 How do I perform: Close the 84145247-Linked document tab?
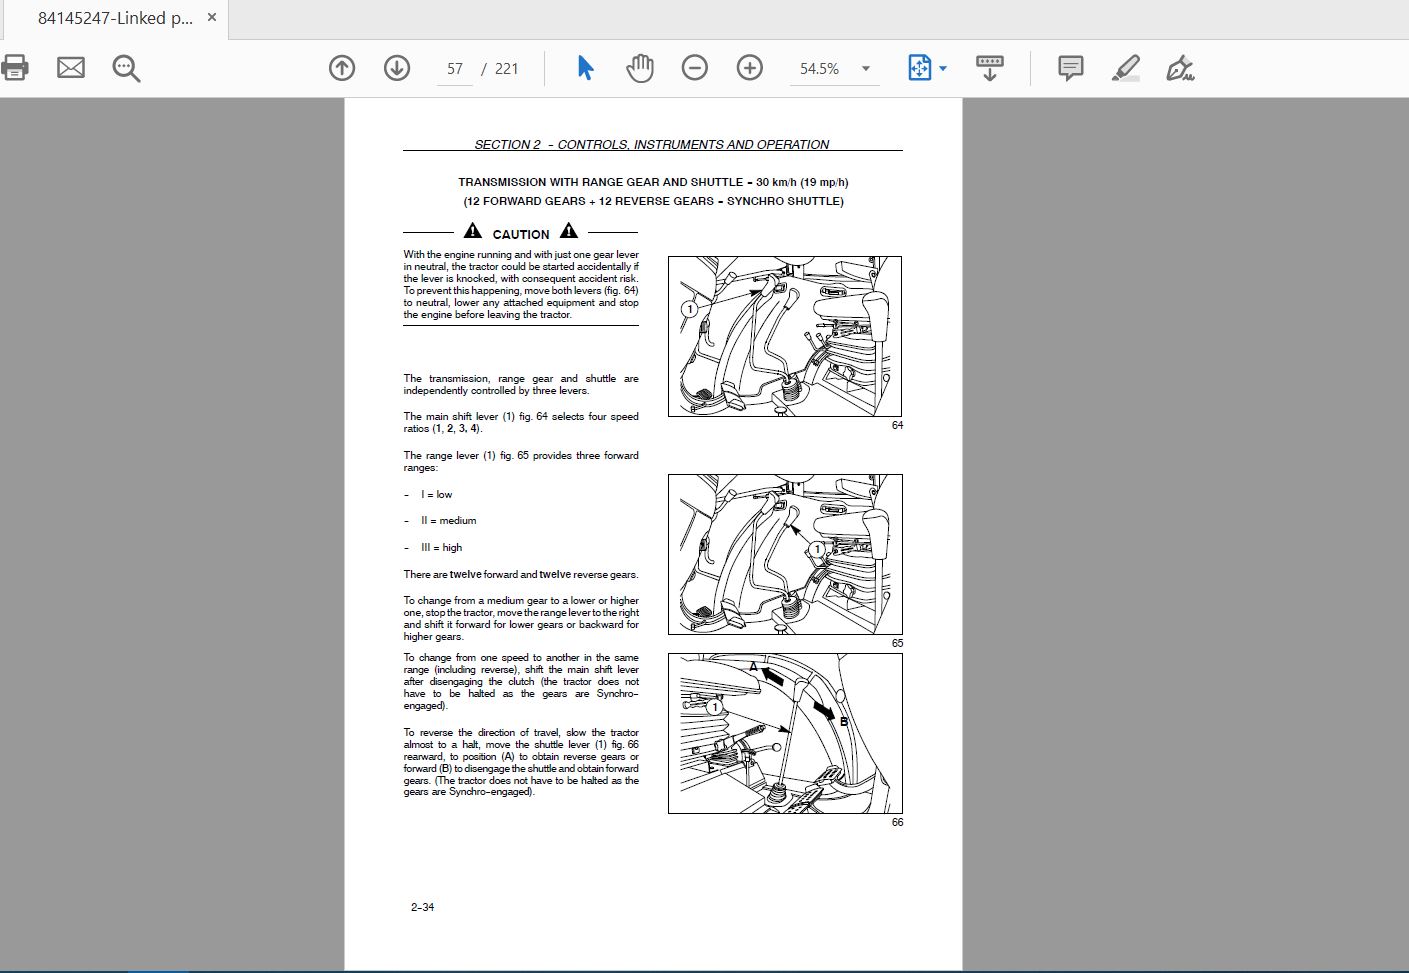(x=211, y=18)
